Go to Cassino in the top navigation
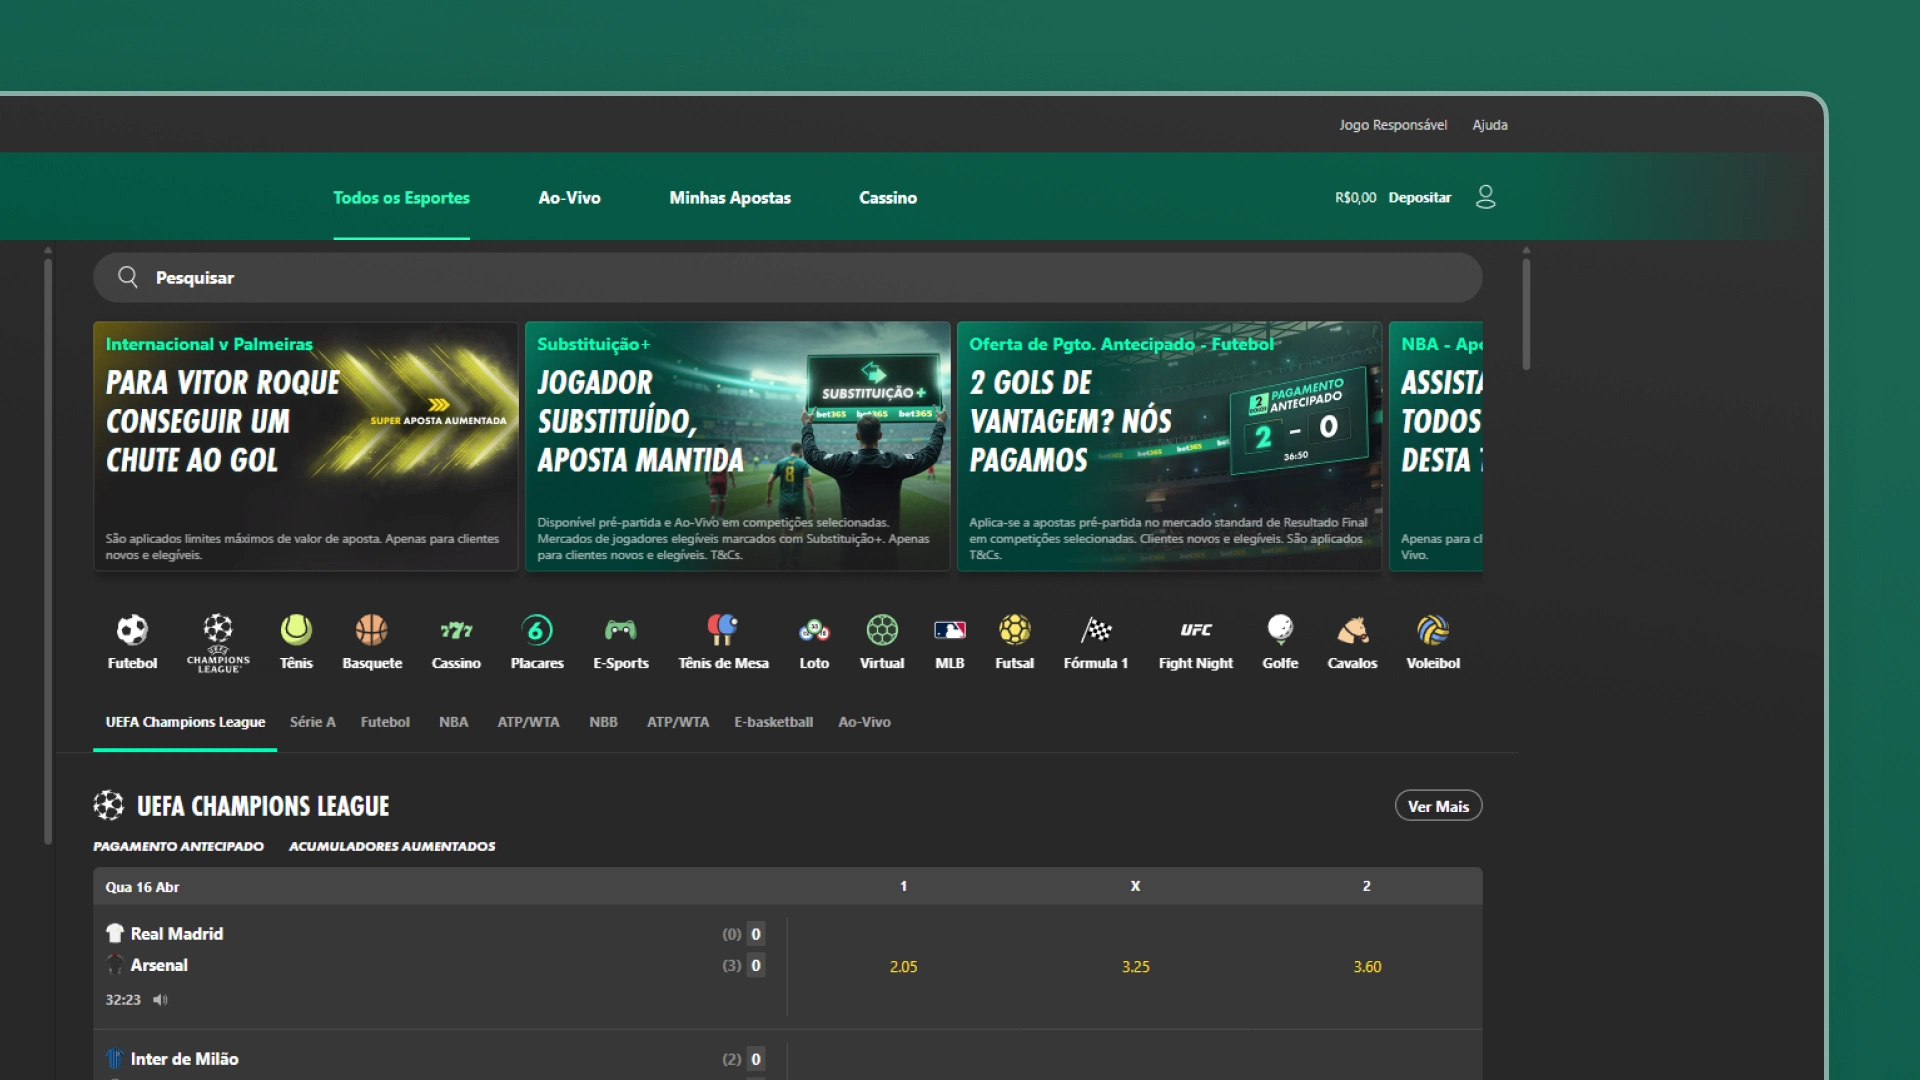Viewport: 1920px width, 1080px height. click(888, 198)
